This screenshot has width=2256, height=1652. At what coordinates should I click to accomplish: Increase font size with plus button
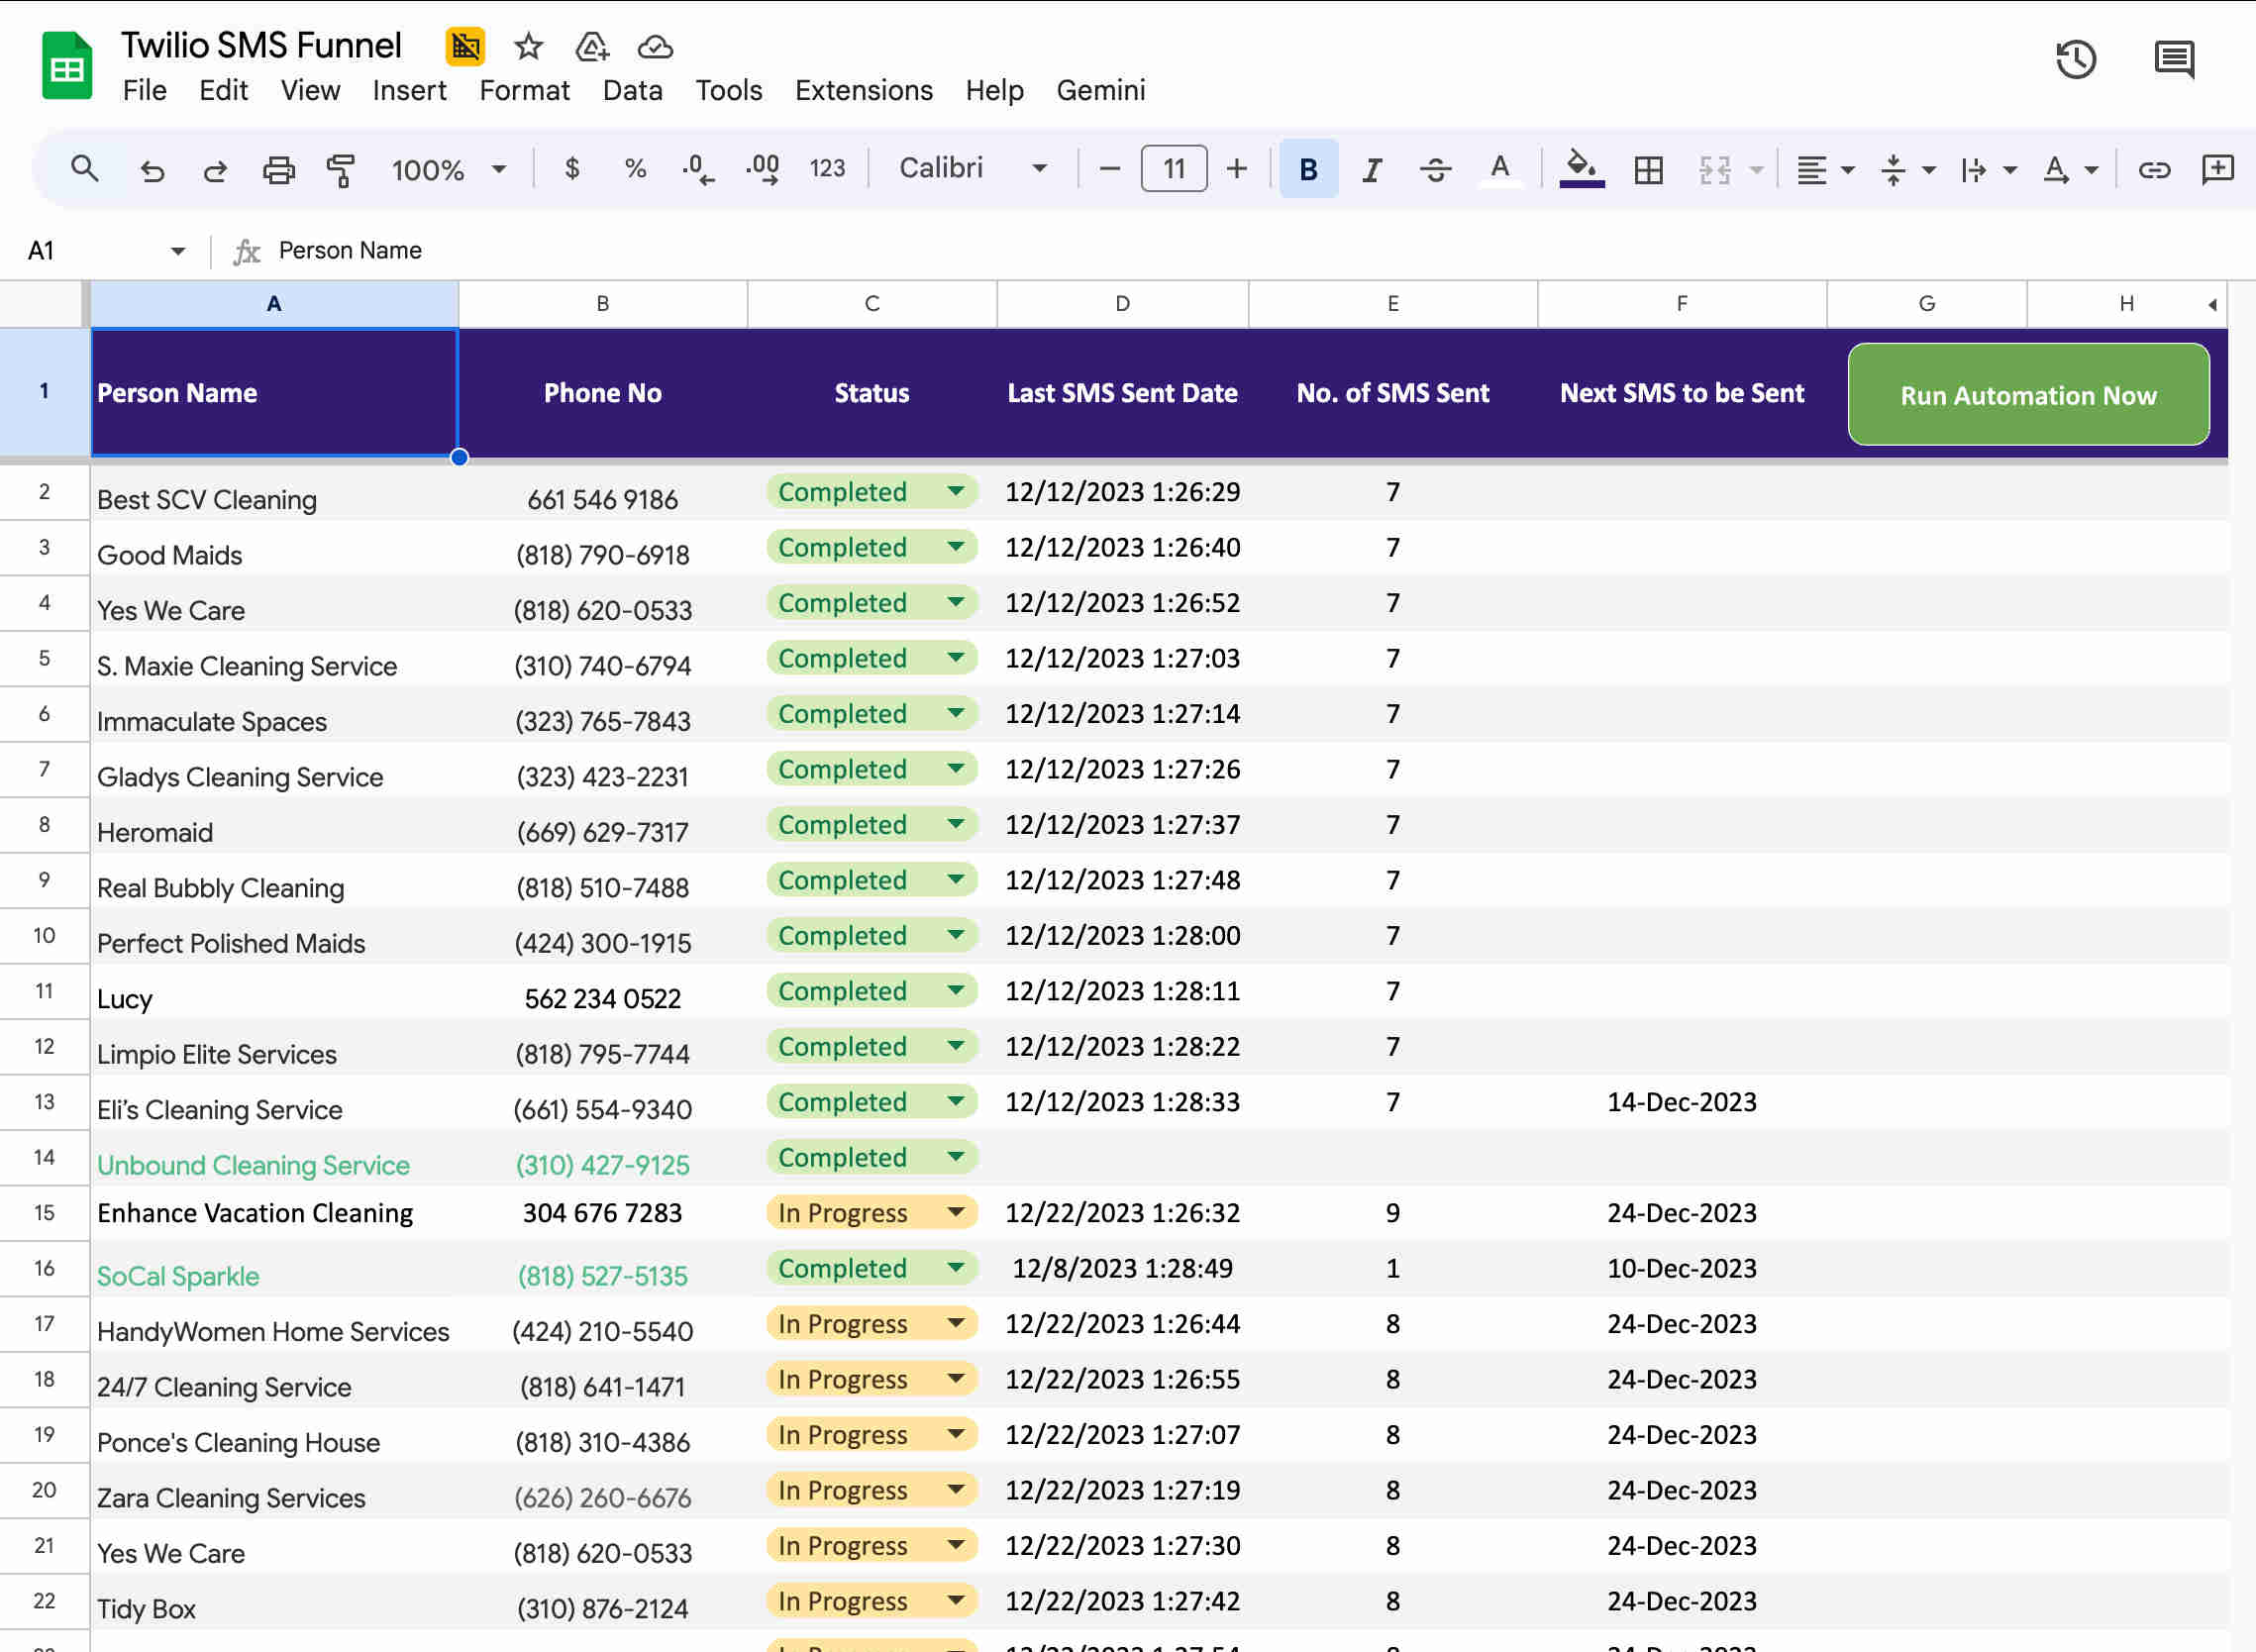pyautogui.click(x=1237, y=169)
